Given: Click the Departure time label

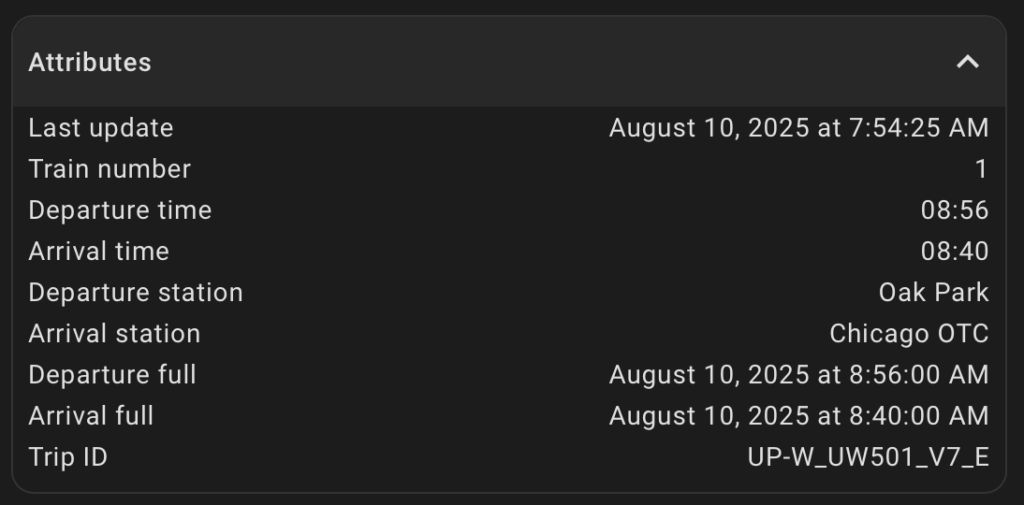Looking at the screenshot, I should [120, 210].
